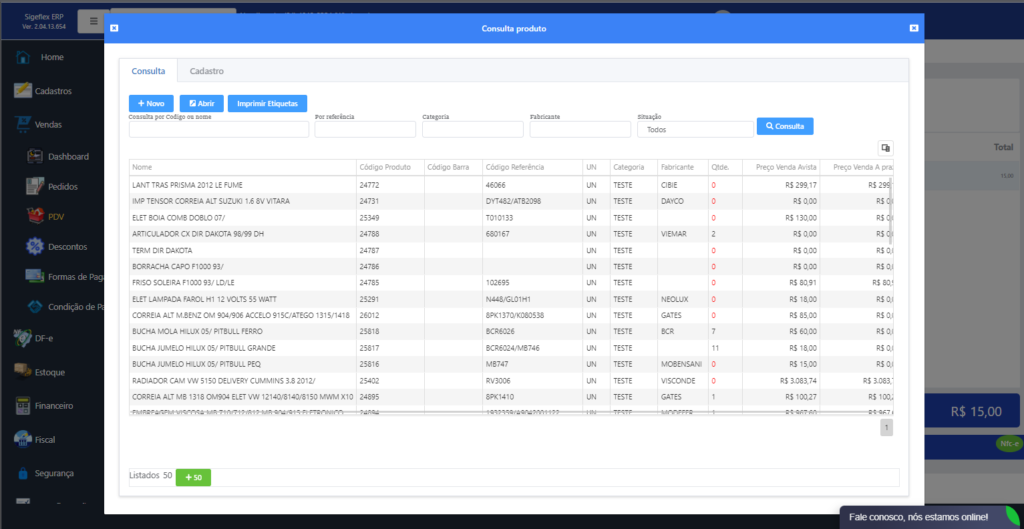Open the Segurança padlock icon
The image size is (1024, 529).
[22, 473]
